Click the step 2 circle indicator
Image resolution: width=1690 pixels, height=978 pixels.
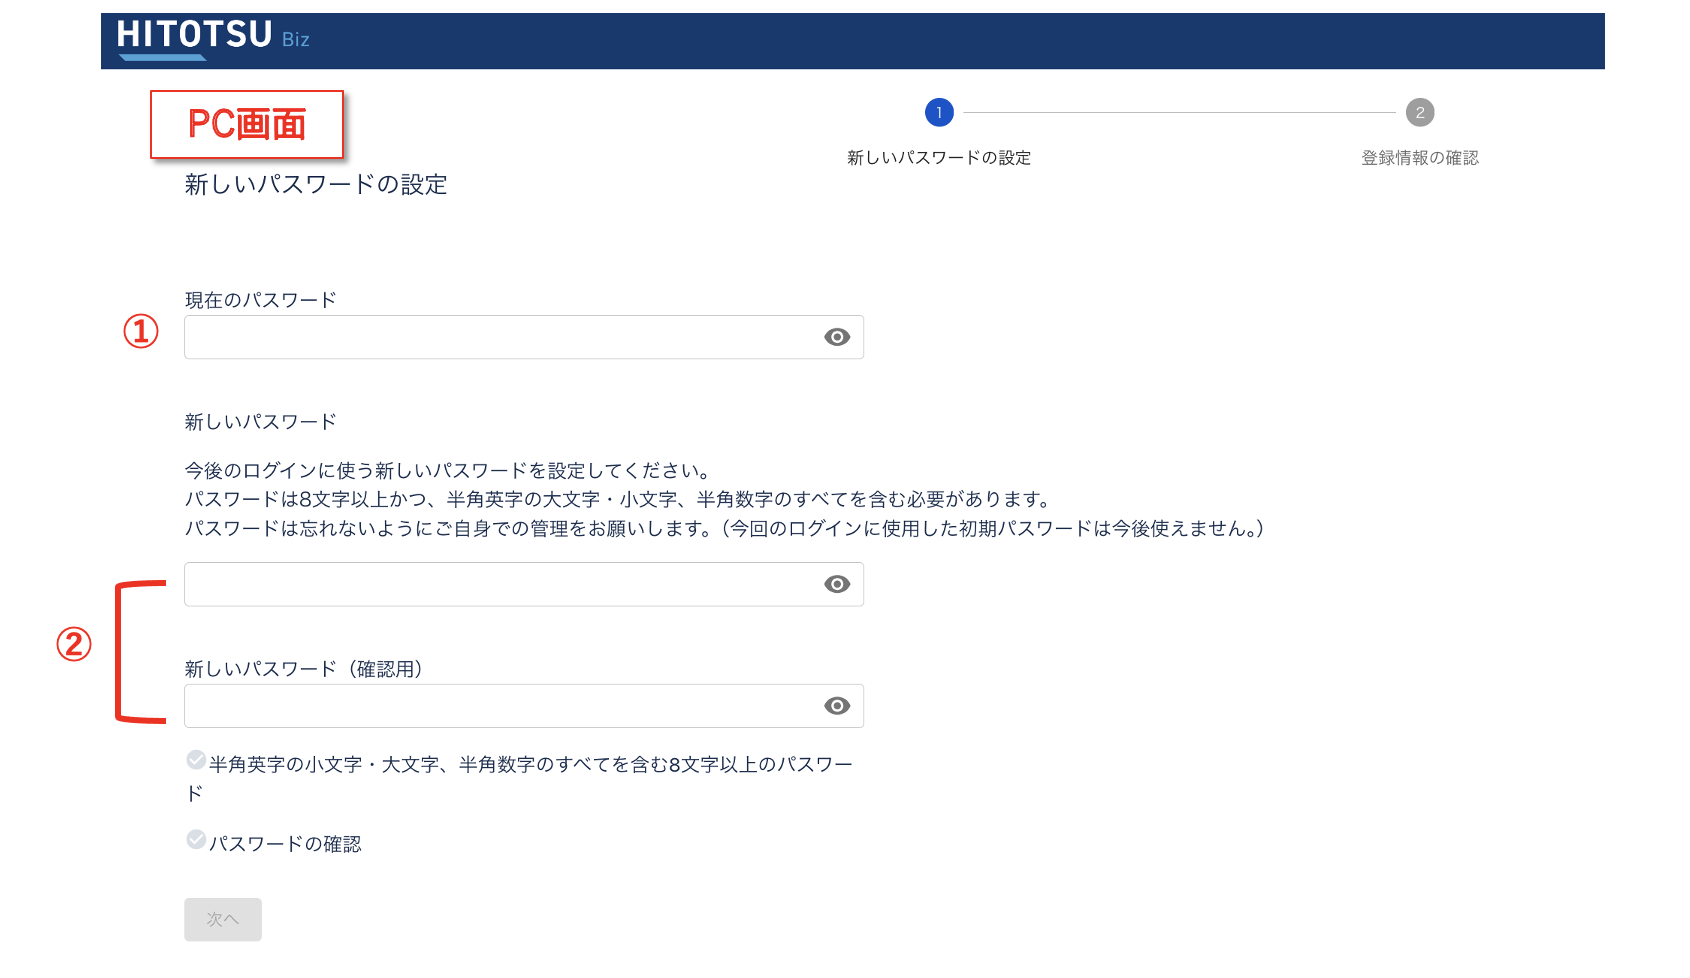point(1419,112)
